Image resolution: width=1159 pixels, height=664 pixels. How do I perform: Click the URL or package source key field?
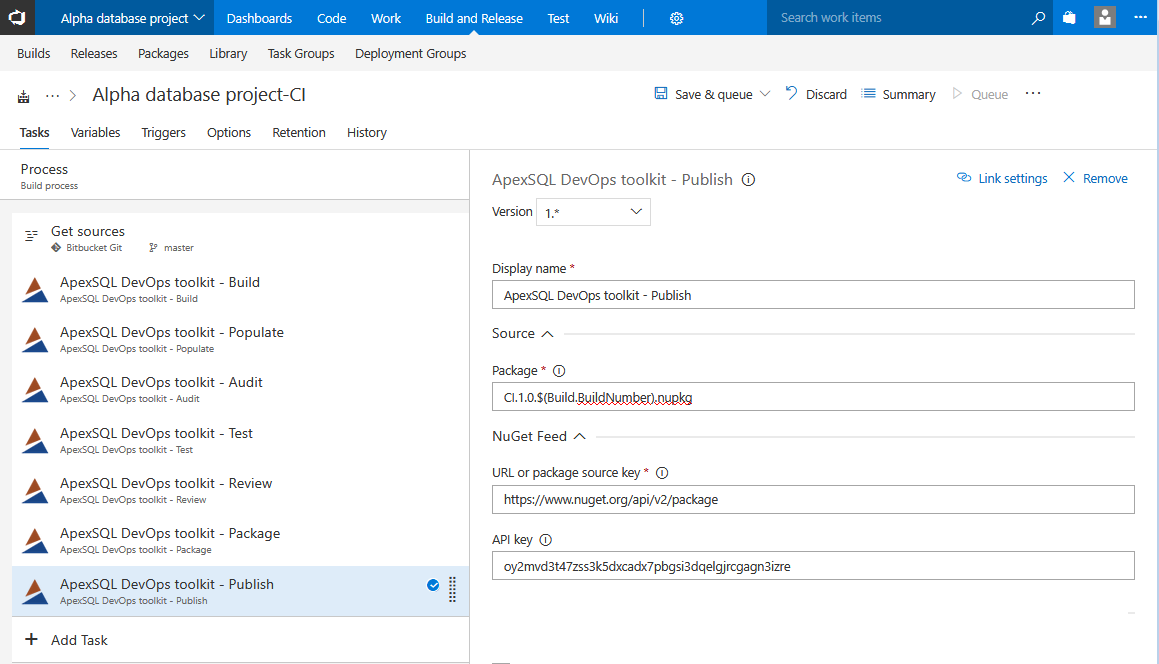[x=813, y=499]
